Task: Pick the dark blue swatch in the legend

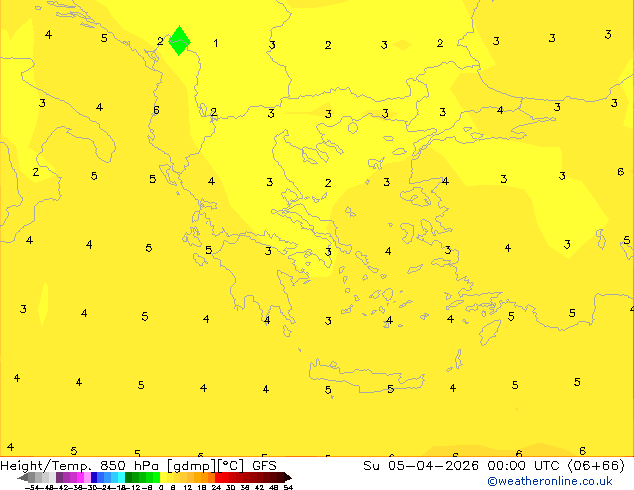Action: tap(94, 477)
